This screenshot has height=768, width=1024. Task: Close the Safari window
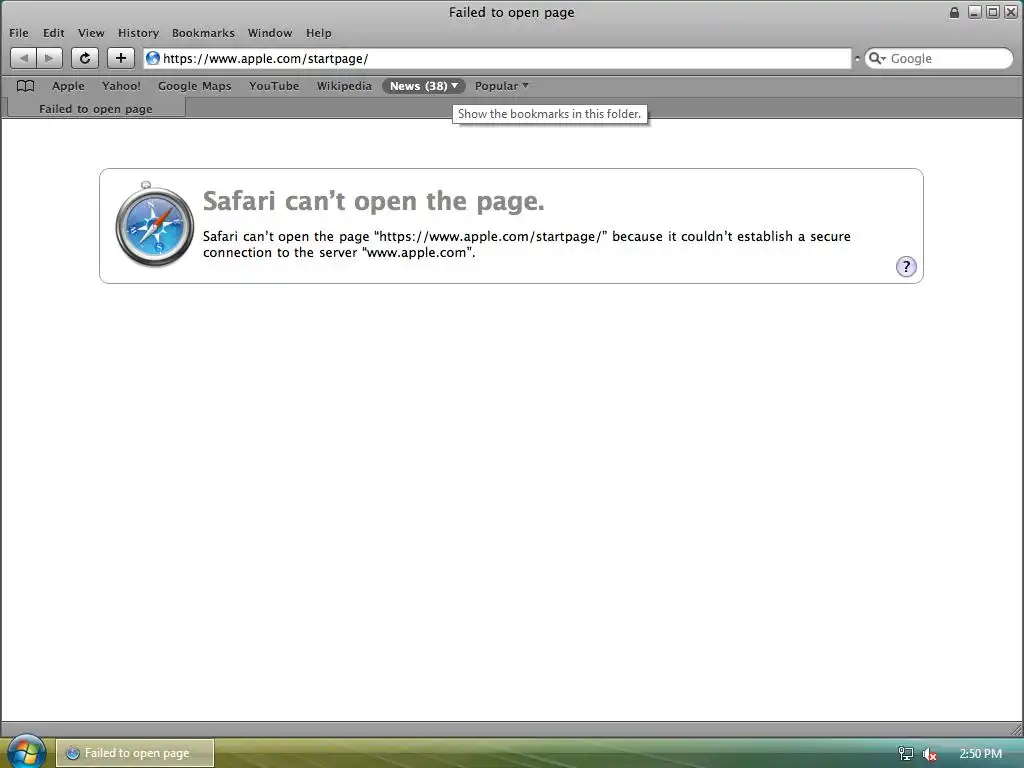pos(1010,12)
